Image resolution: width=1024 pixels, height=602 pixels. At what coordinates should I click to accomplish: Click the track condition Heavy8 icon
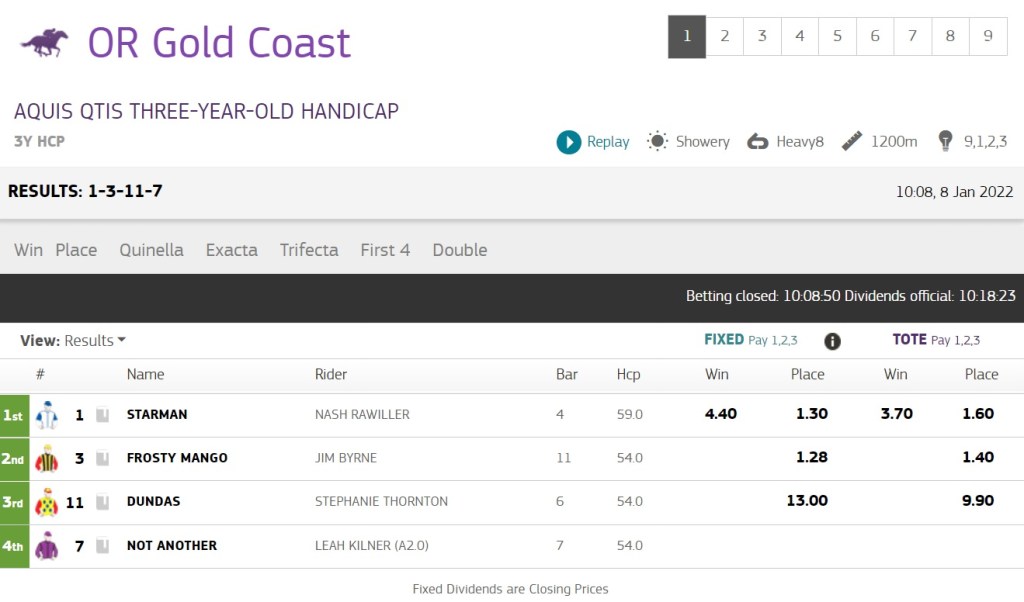[757, 142]
